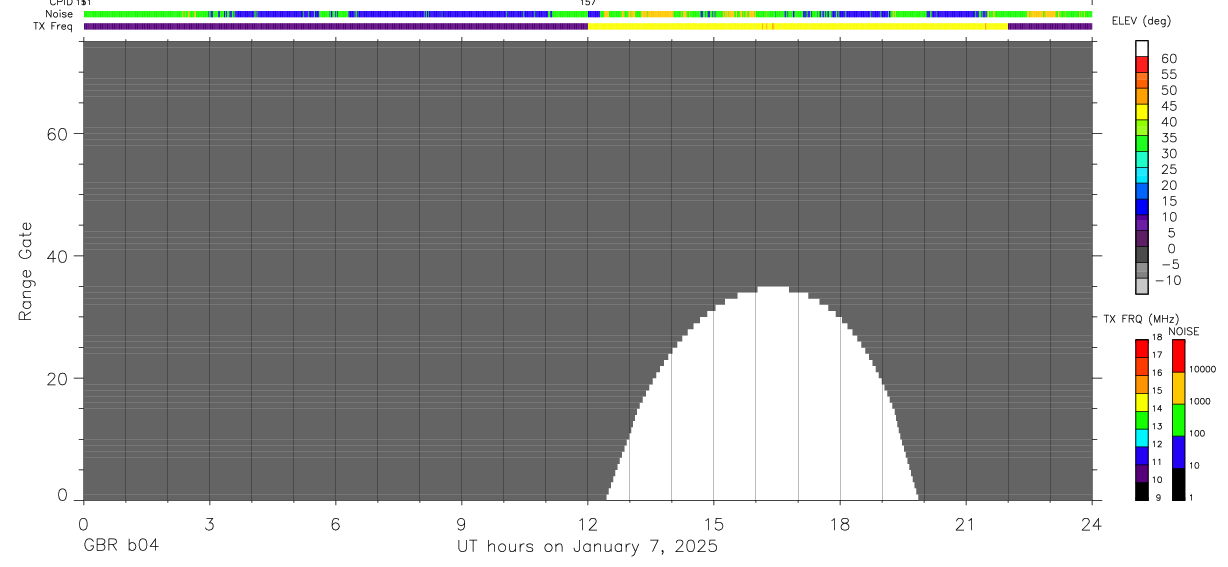The image size is (1228, 567).
Task: Click the Range Gate tick label '20'
Action: pyautogui.click(x=58, y=379)
